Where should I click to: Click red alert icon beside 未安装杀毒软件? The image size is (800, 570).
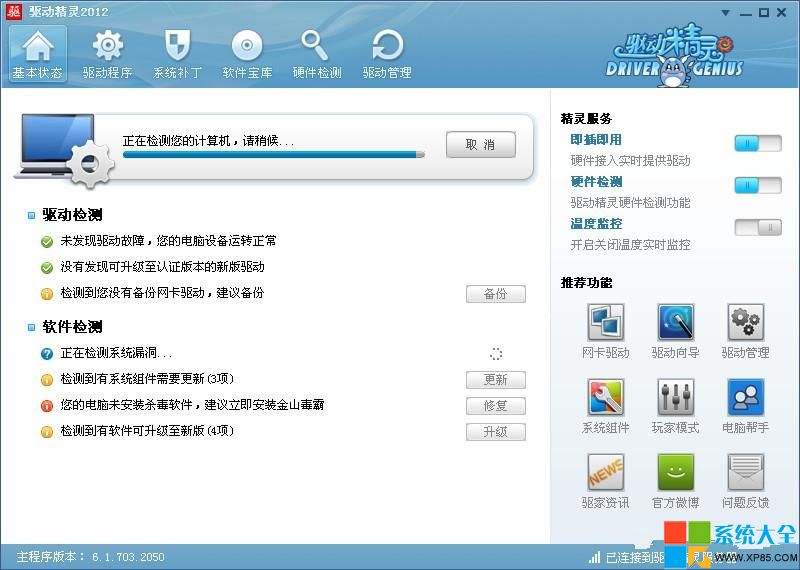(47, 406)
